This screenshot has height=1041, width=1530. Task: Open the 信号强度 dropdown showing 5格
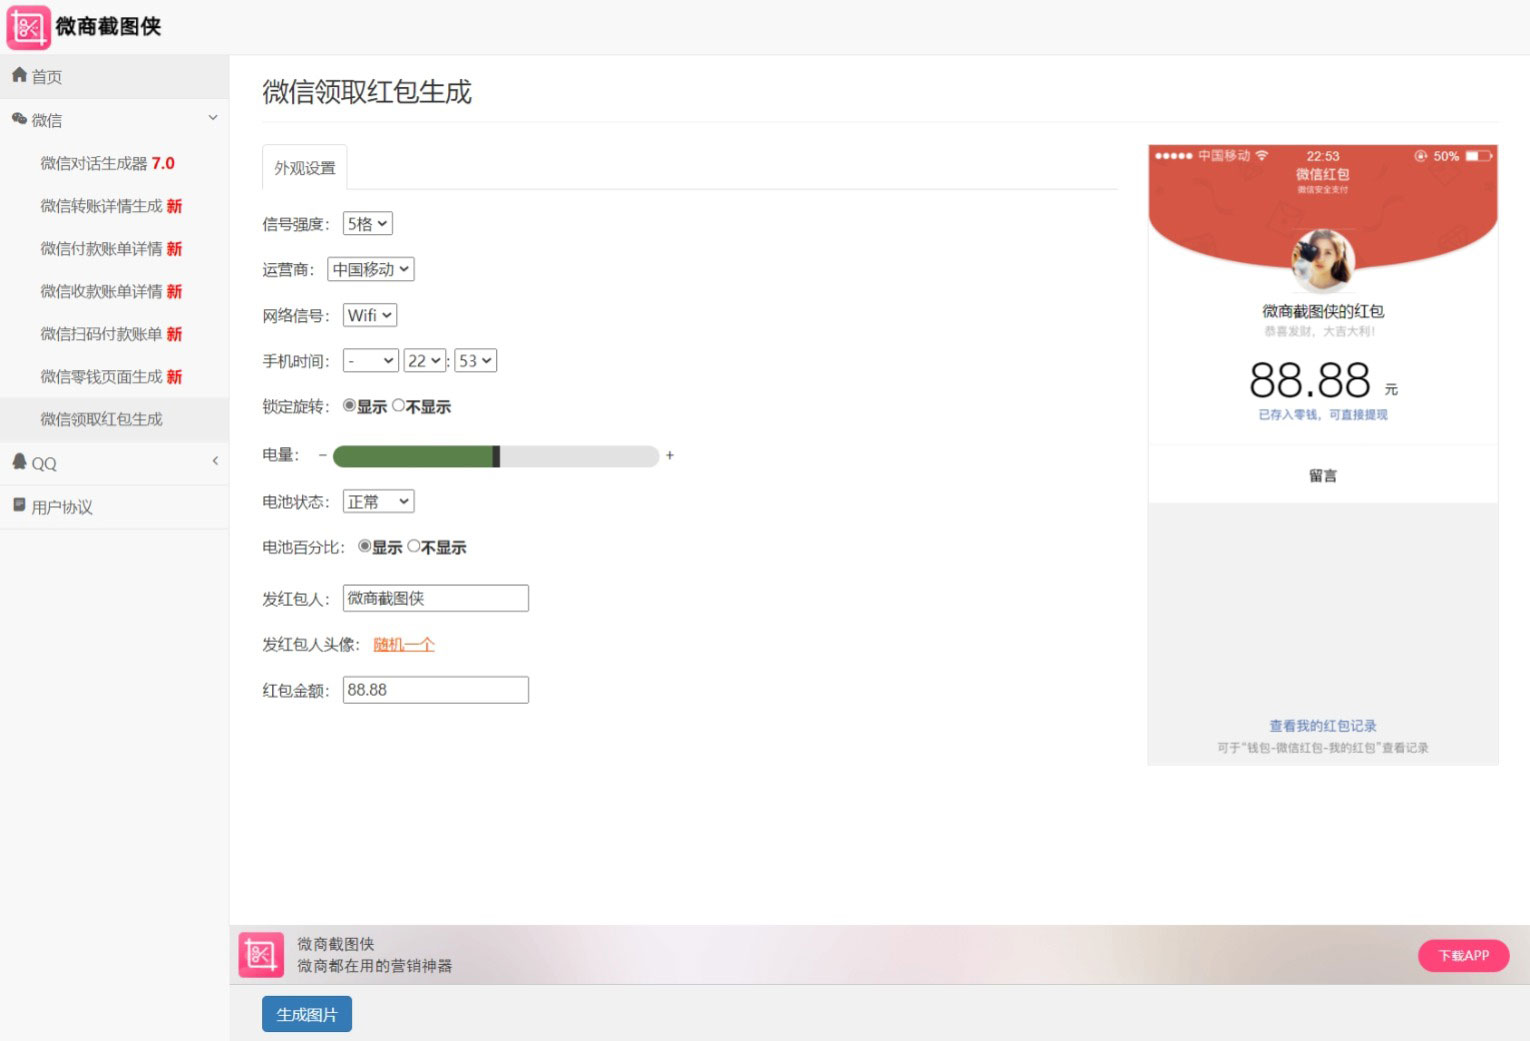pos(367,224)
